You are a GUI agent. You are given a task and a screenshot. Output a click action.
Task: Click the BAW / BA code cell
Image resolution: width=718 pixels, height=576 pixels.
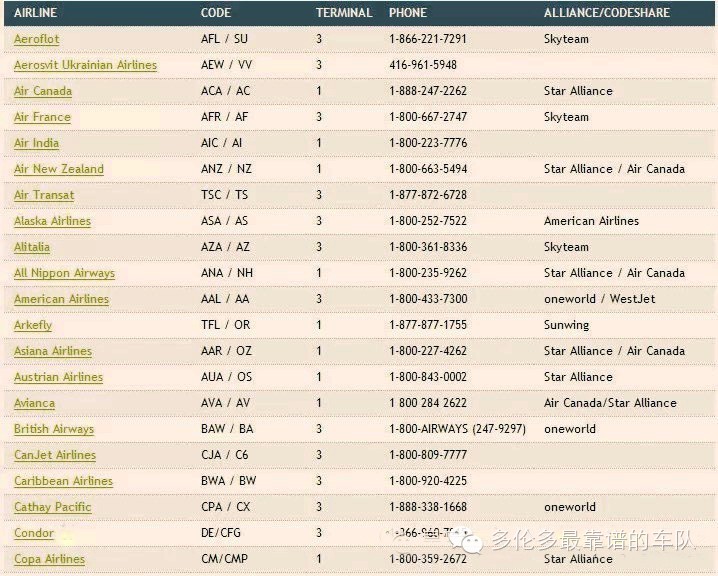227,429
